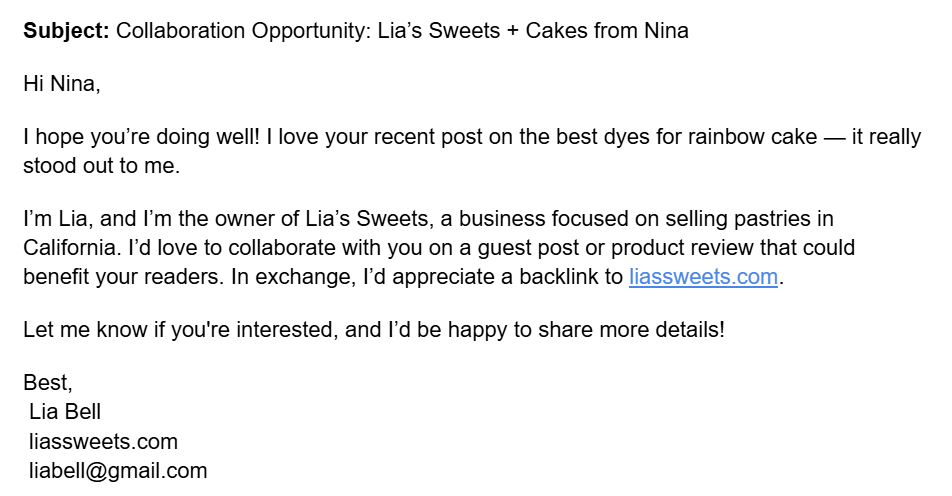Click the phrase "I hope you're doing well!"
952x496 pixels.
point(140,138)
